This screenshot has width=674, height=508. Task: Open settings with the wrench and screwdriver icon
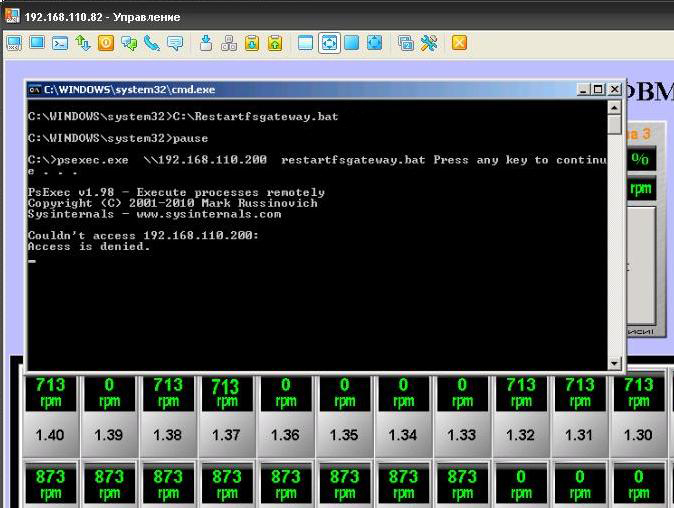click(x=429, y=43)
